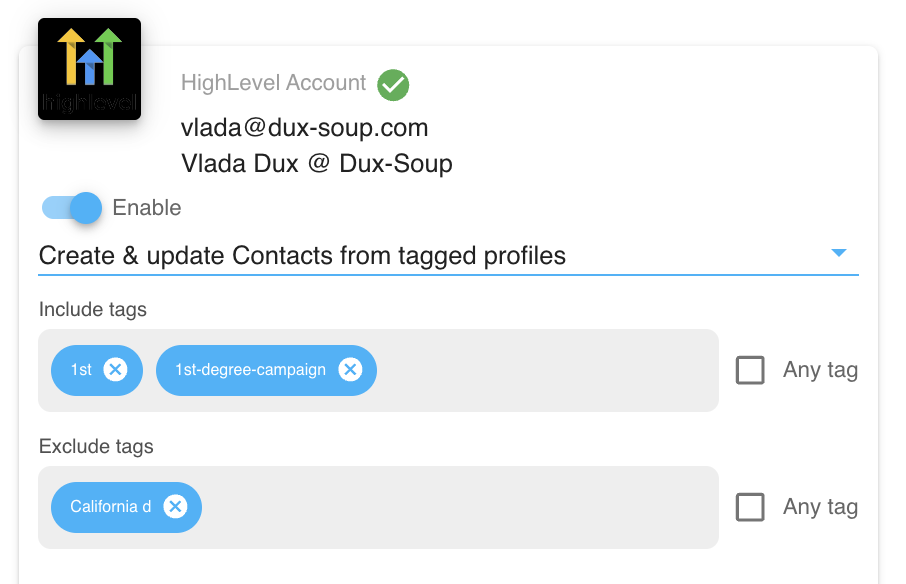Viewport: 906px width, 584px height.
Task: Click the California d tag chip
Action: [x=110, y=507]
